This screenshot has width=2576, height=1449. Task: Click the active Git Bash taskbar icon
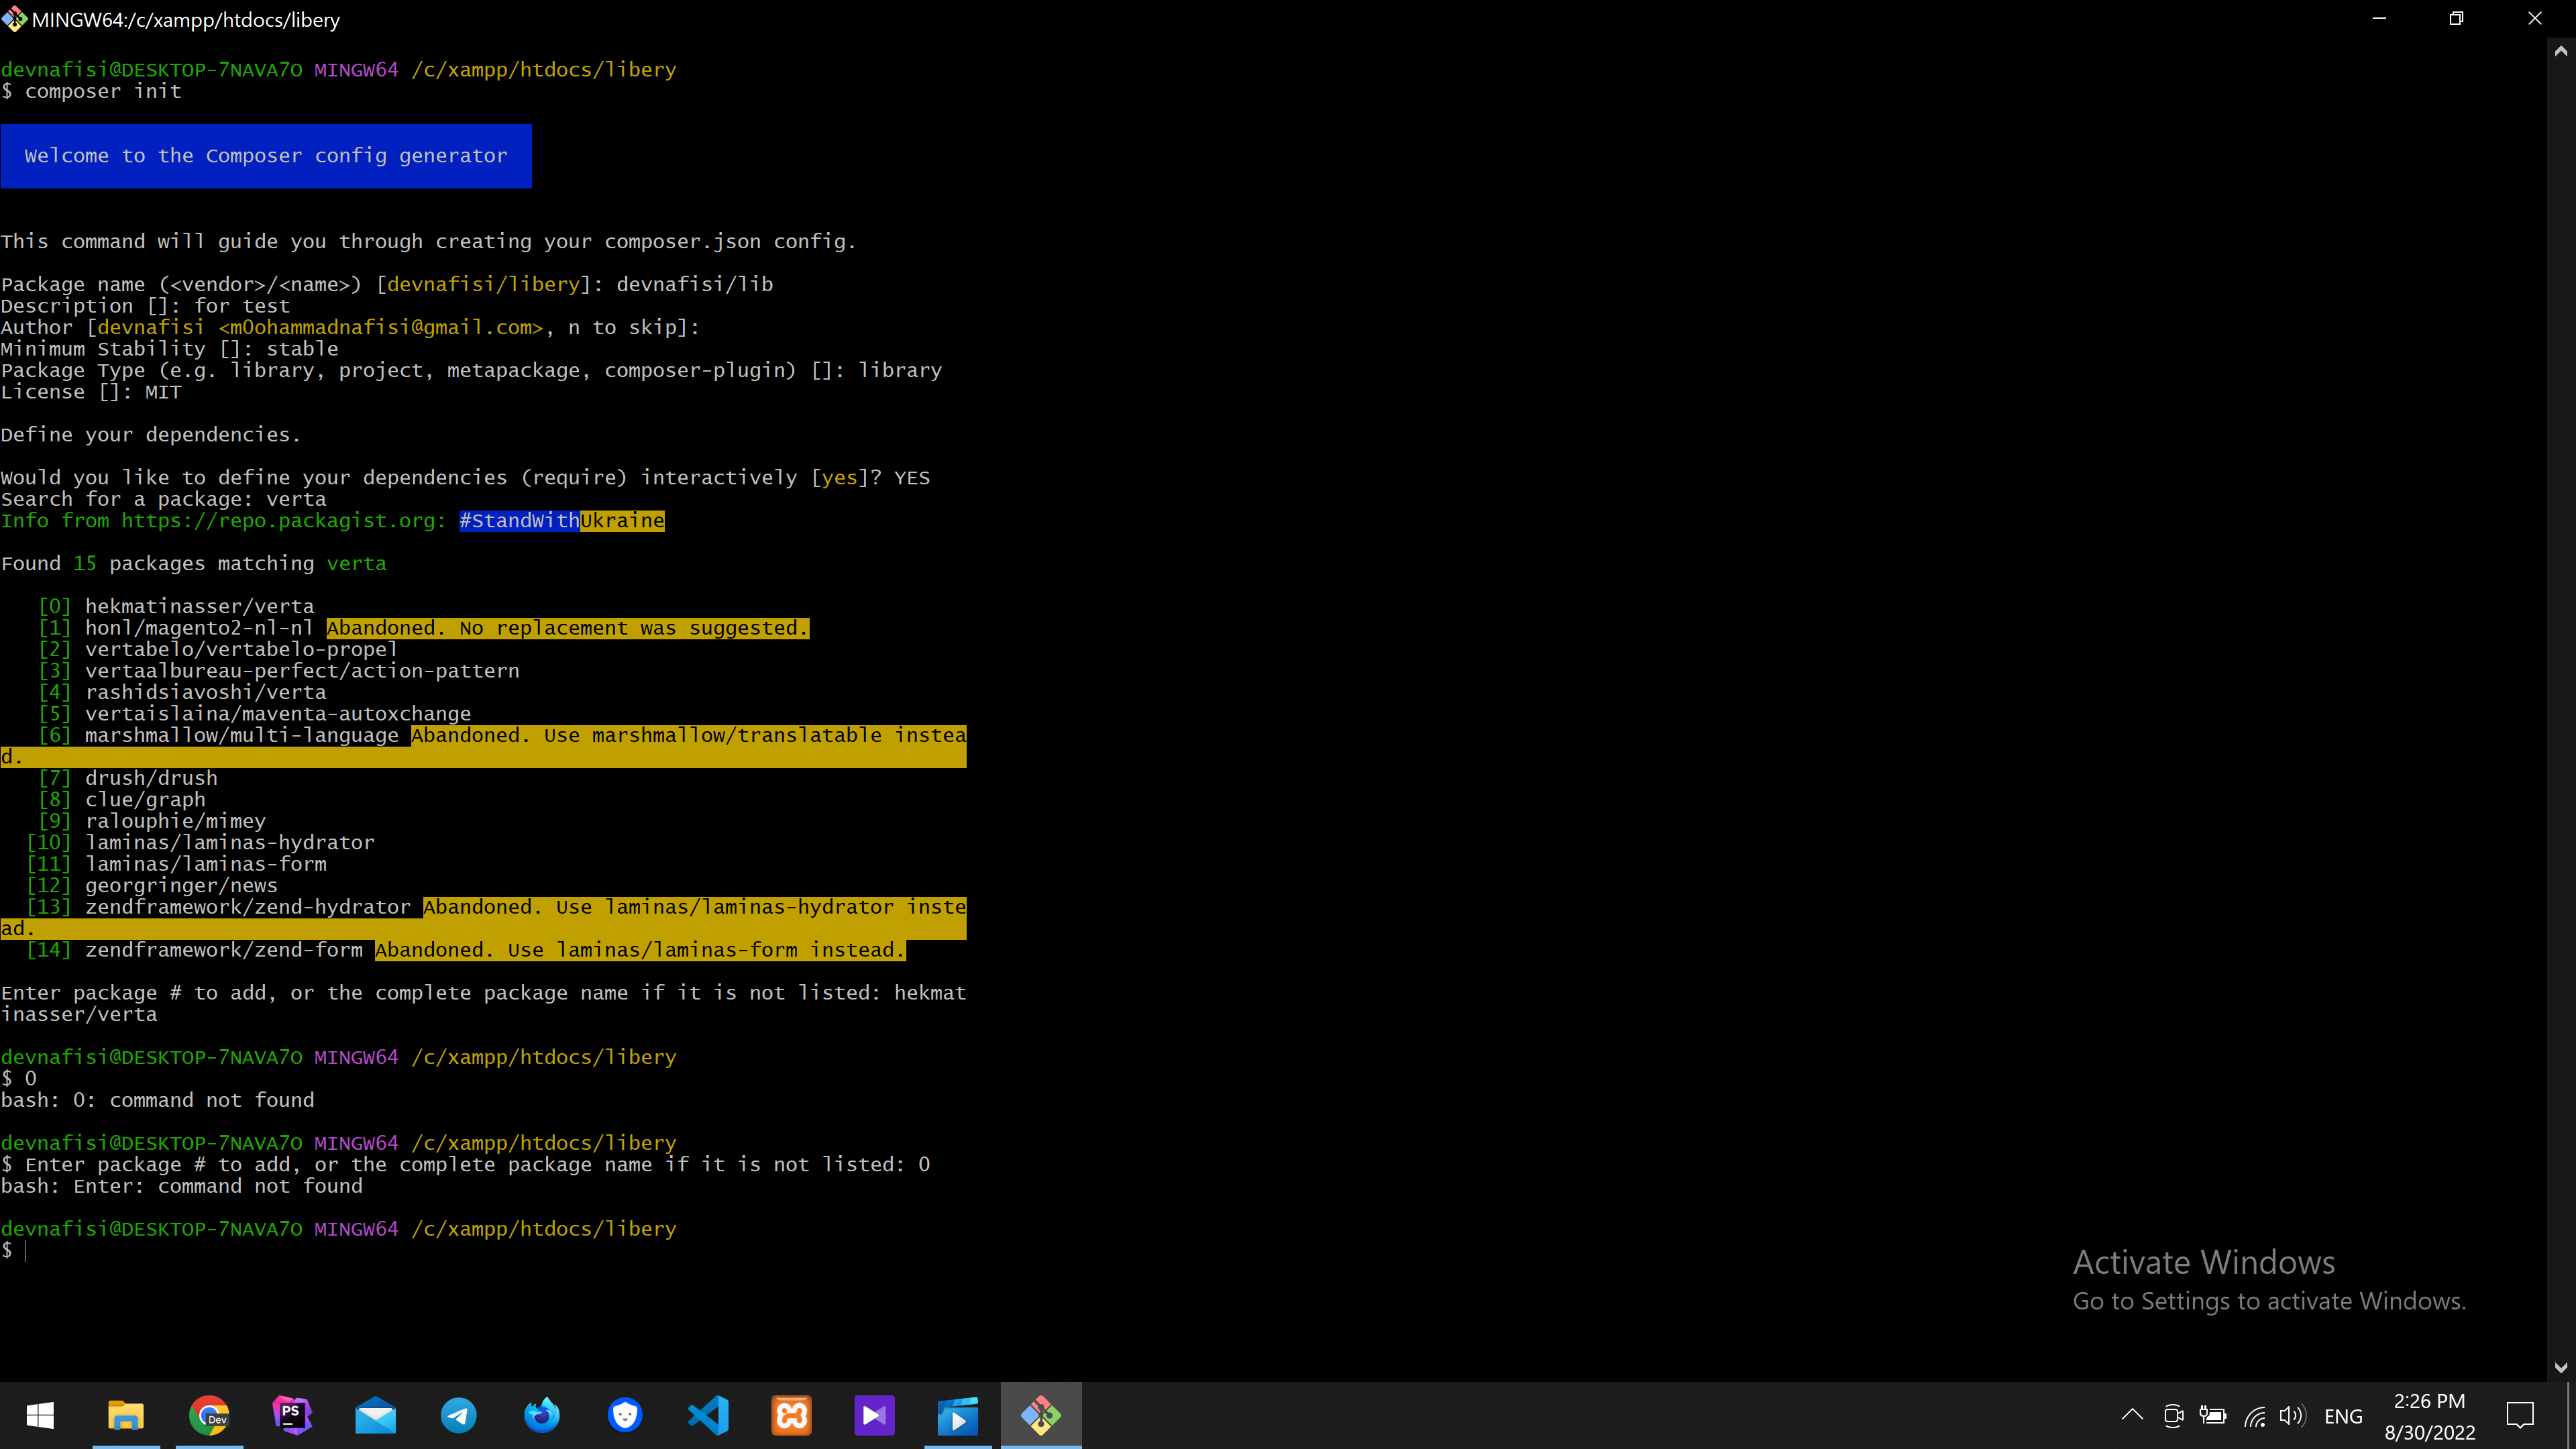pyautogui.click(x=1040, y=1415)
